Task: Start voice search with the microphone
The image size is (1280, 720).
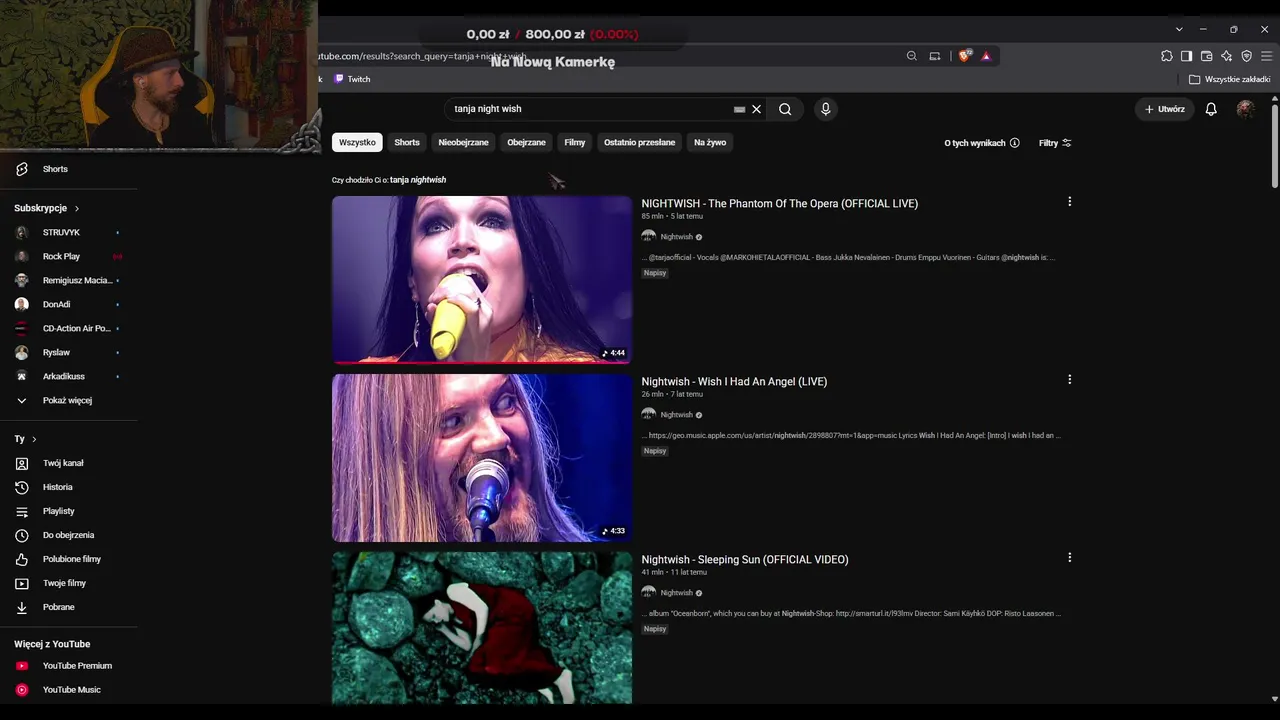Action: click(x=825, y=109)
